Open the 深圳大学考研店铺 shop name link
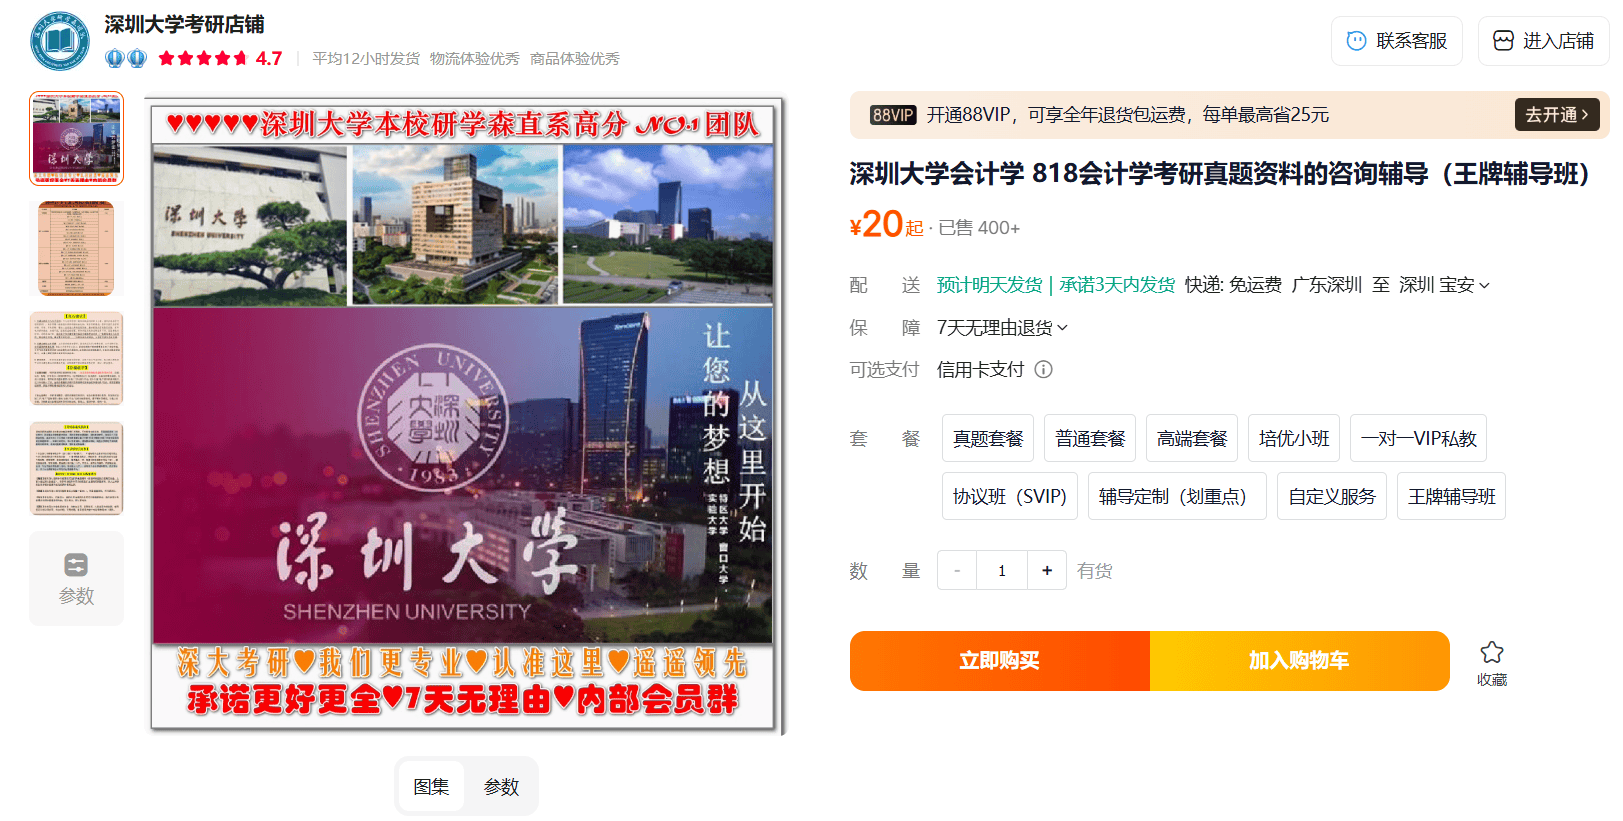Screen dimensions: 1623x821 pos(185,24)
